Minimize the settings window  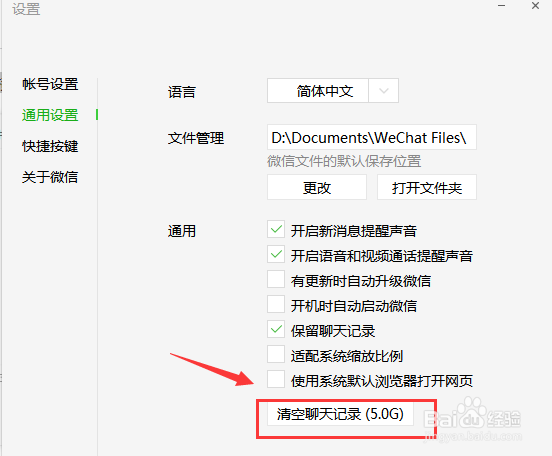501,6
